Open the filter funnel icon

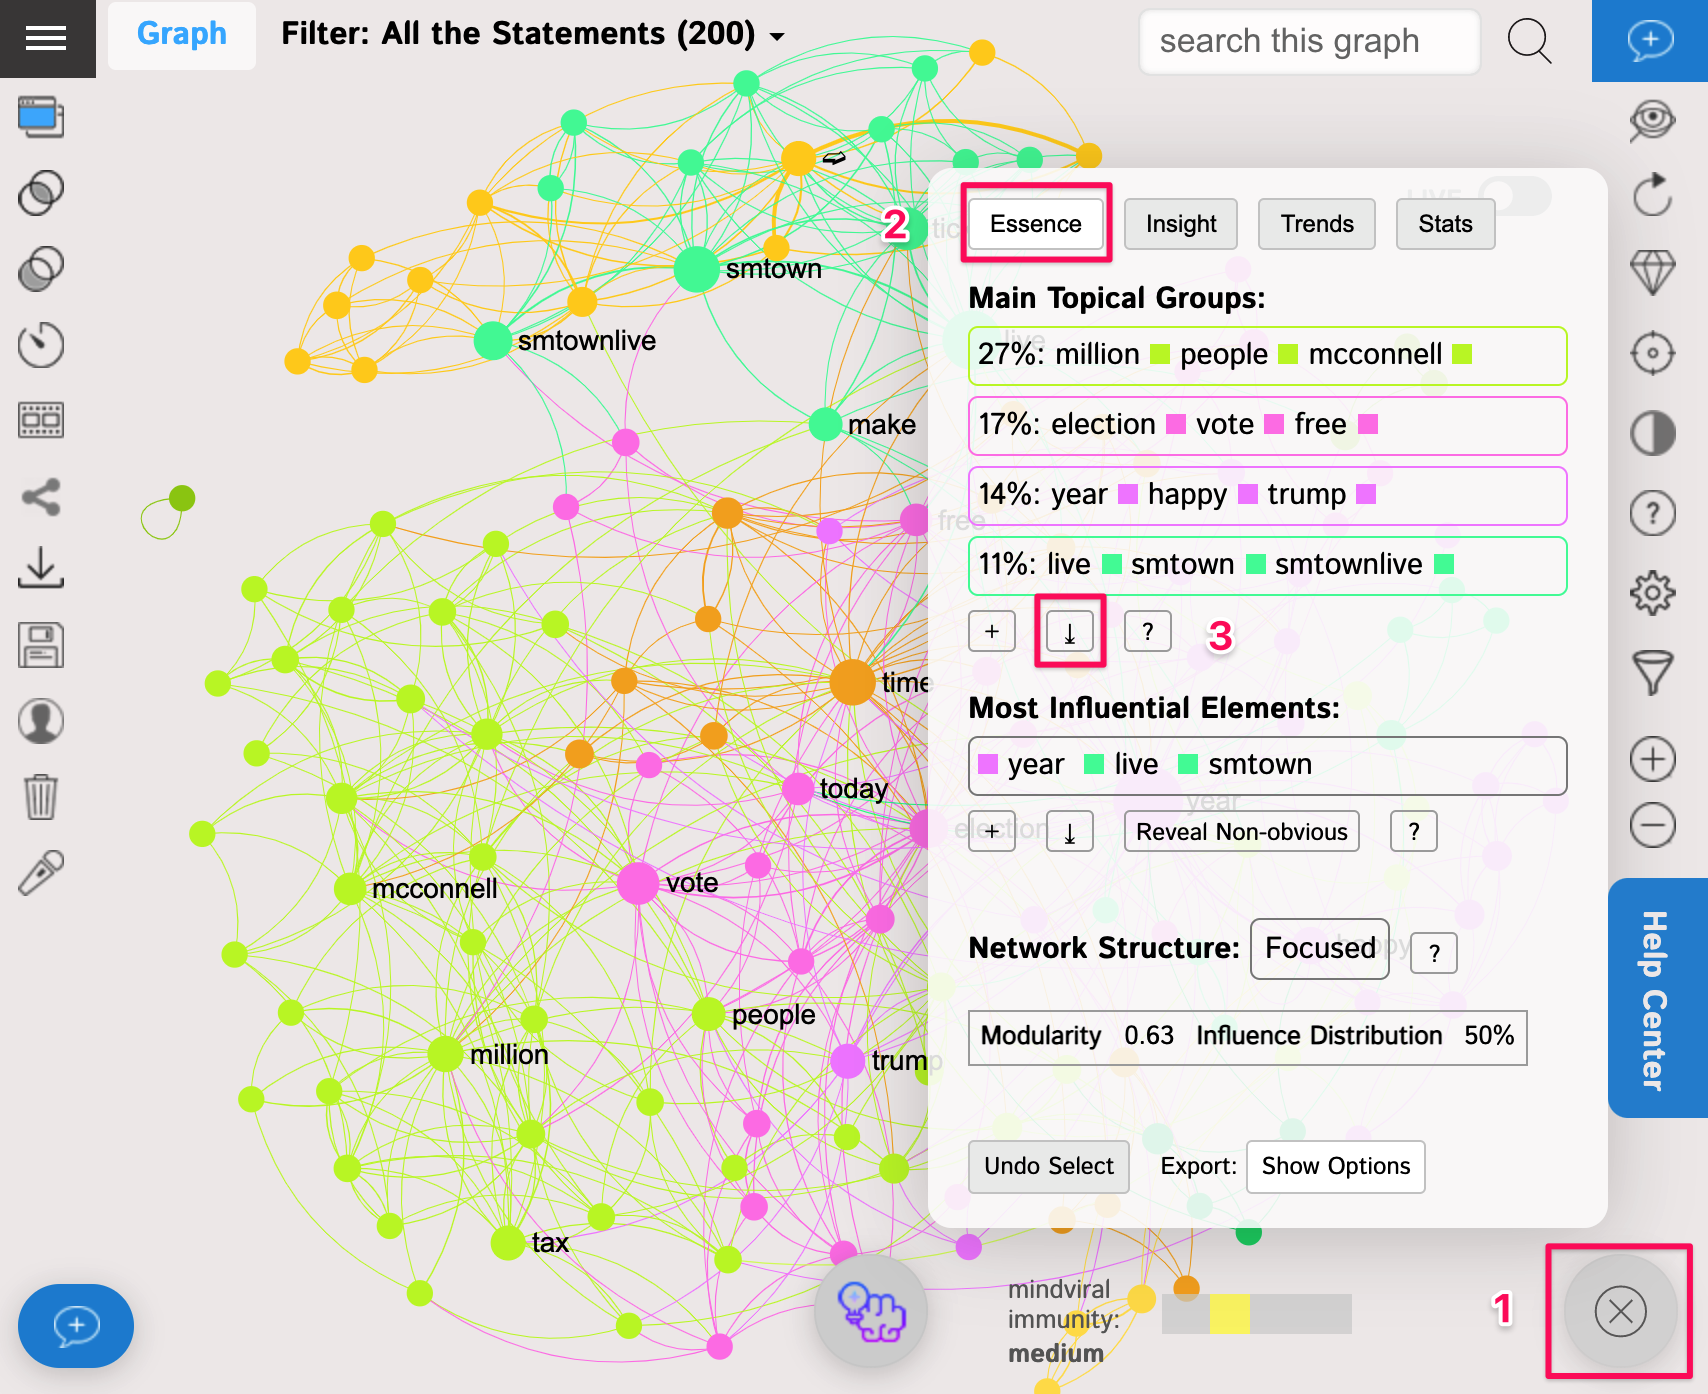(x=1652, y=668)
